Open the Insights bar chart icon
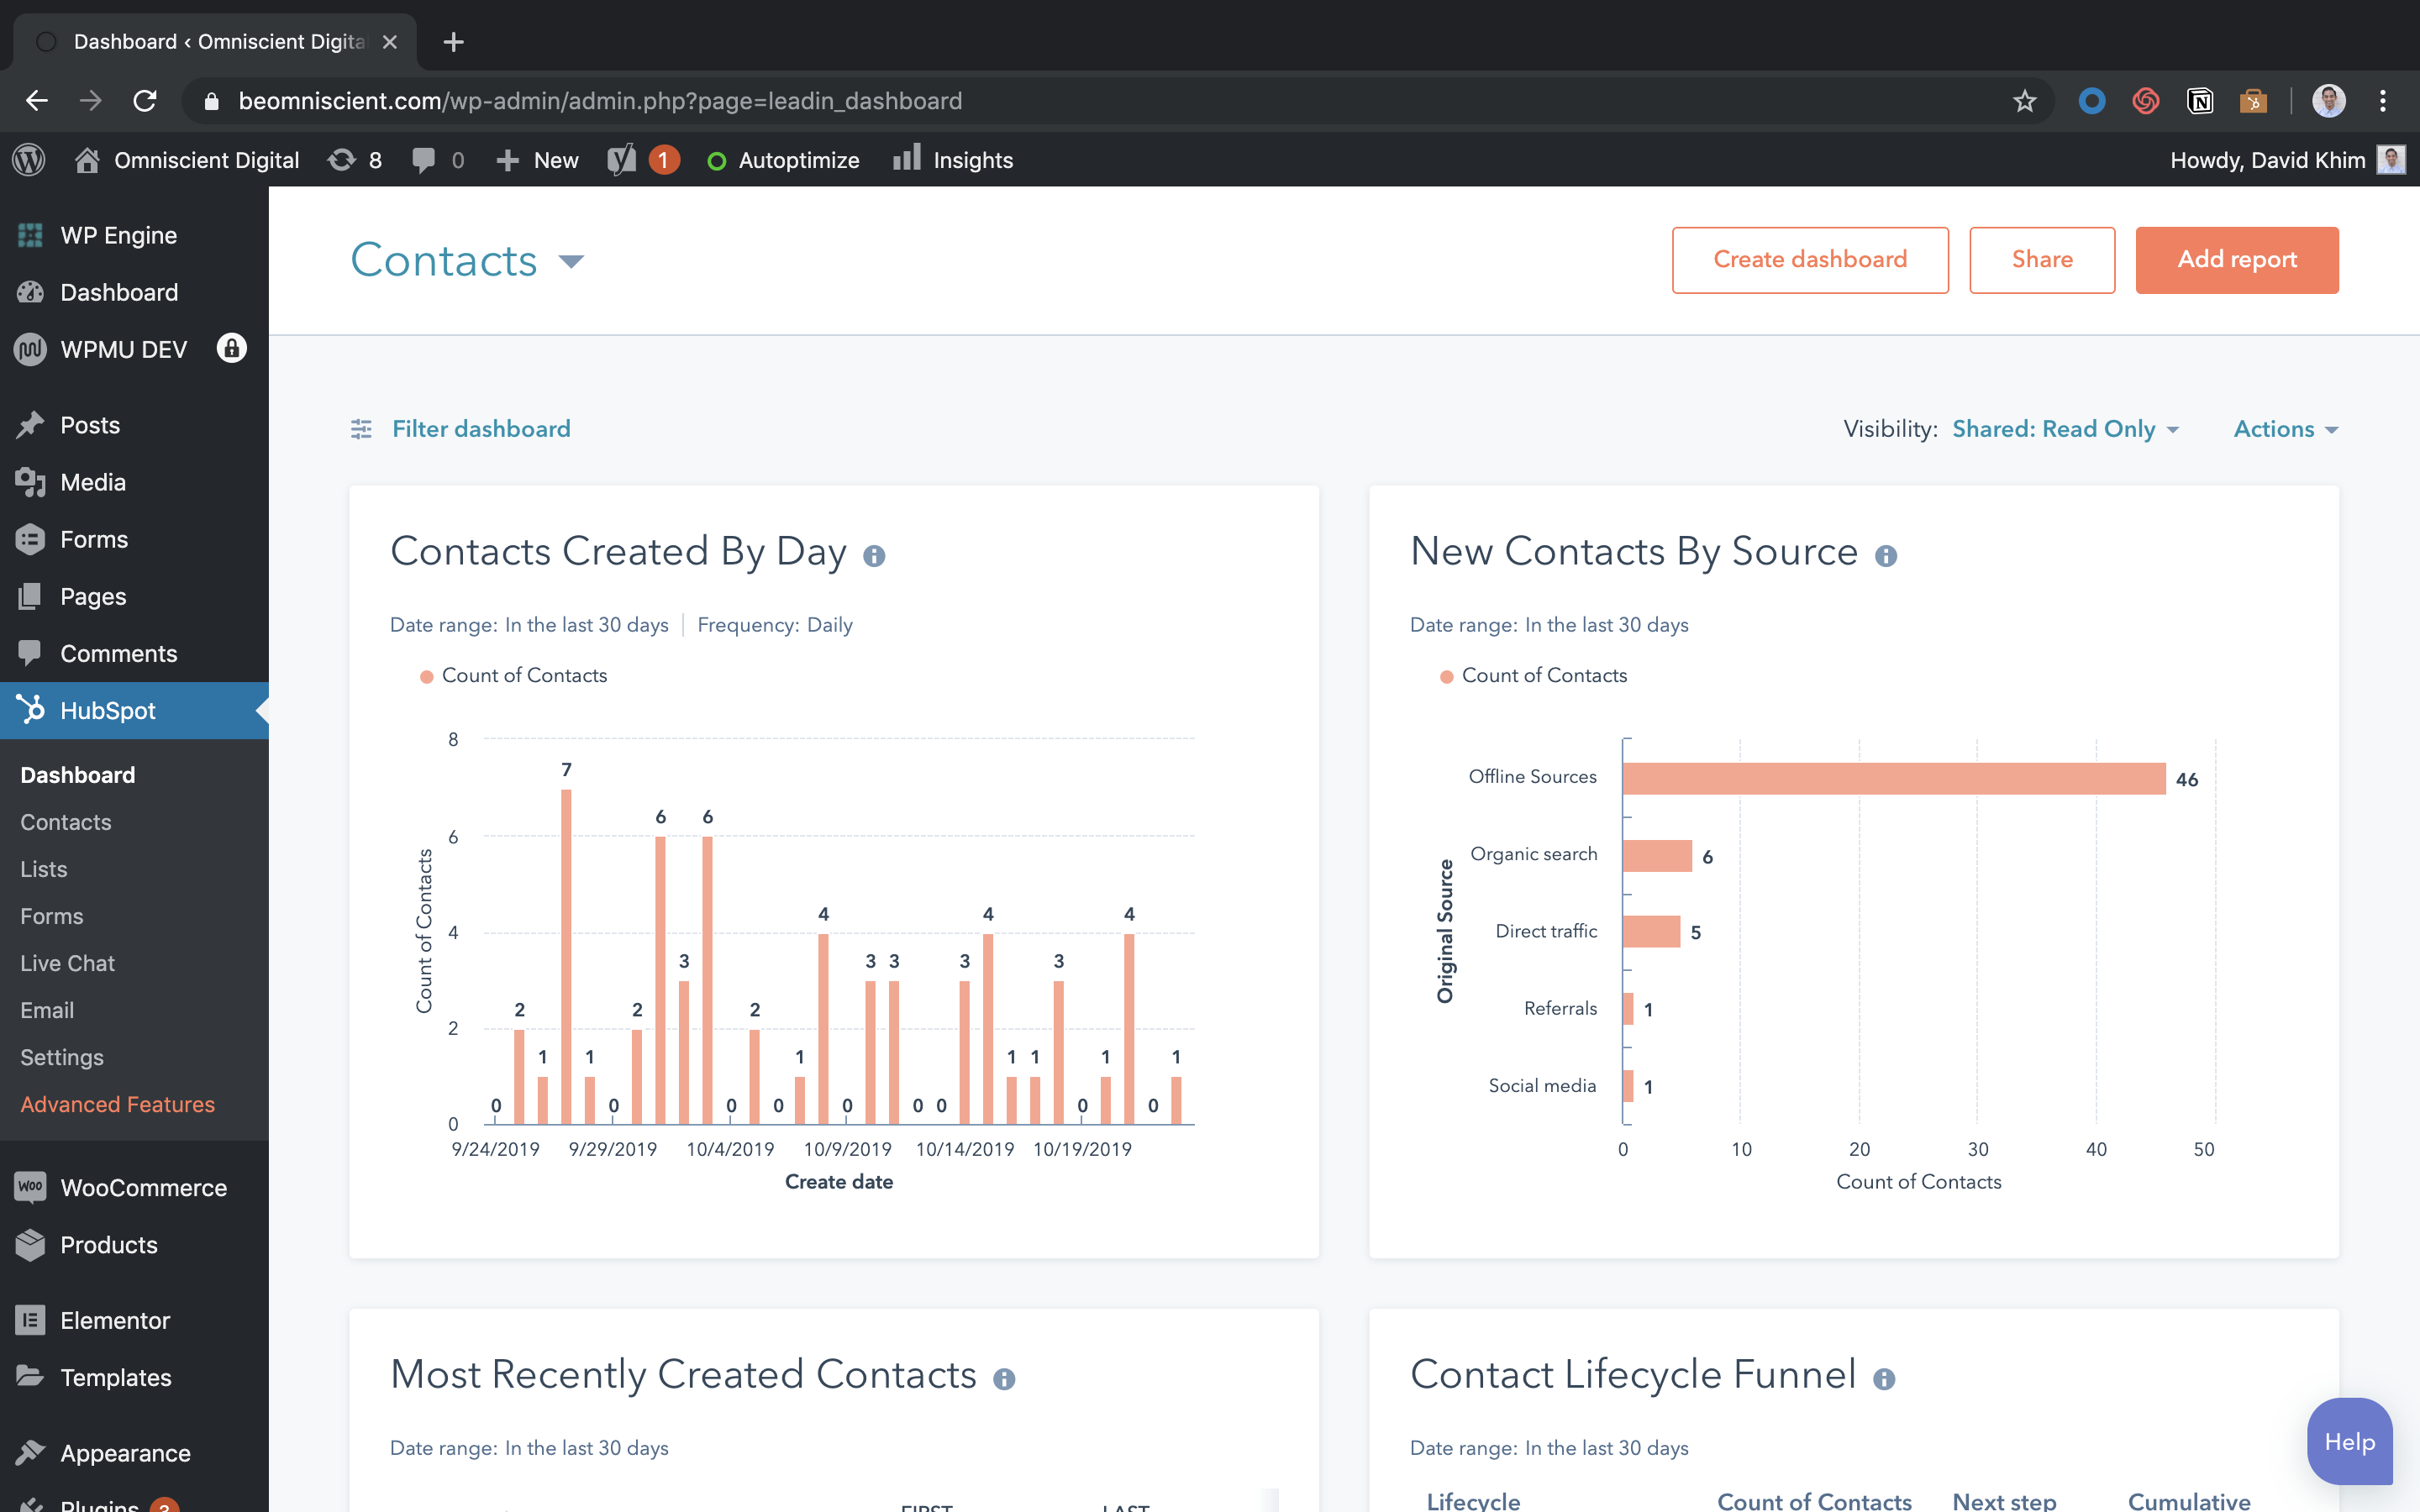 point(906,159)
